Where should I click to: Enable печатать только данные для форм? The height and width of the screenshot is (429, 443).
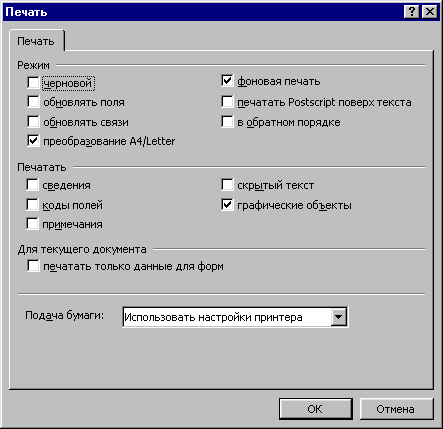click(x=33, y=266)
